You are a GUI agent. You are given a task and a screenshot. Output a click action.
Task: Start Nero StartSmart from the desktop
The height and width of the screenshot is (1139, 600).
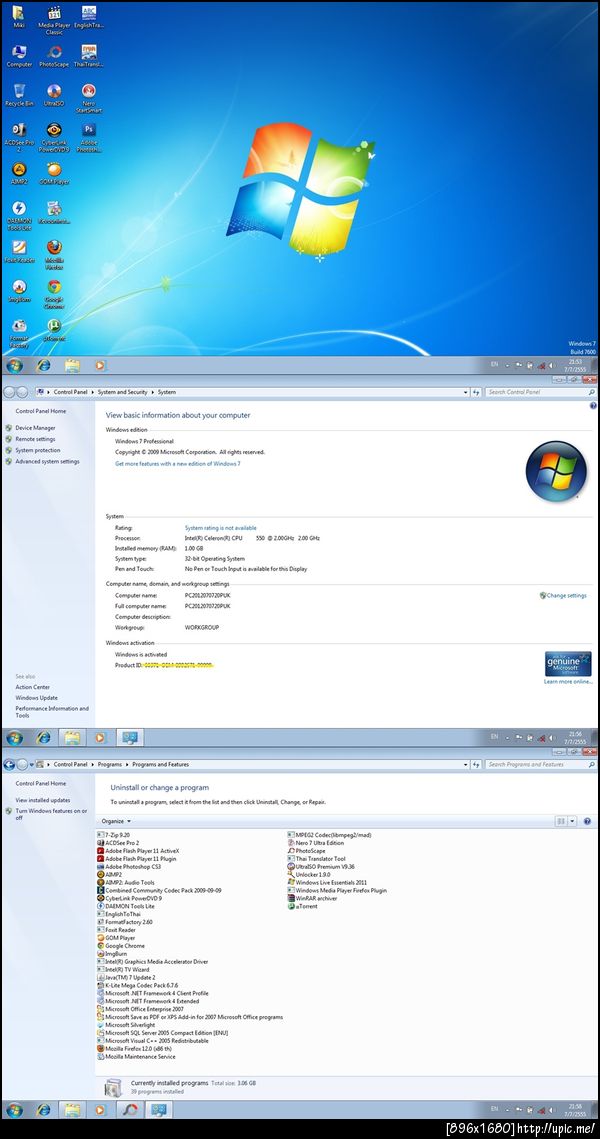[x=89, y=99]
